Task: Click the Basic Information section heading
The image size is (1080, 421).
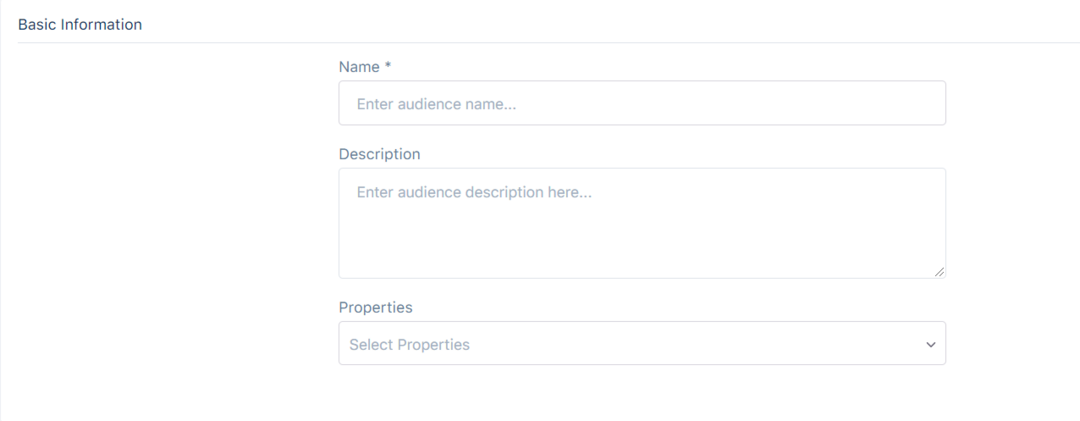Action: [80, 25]
